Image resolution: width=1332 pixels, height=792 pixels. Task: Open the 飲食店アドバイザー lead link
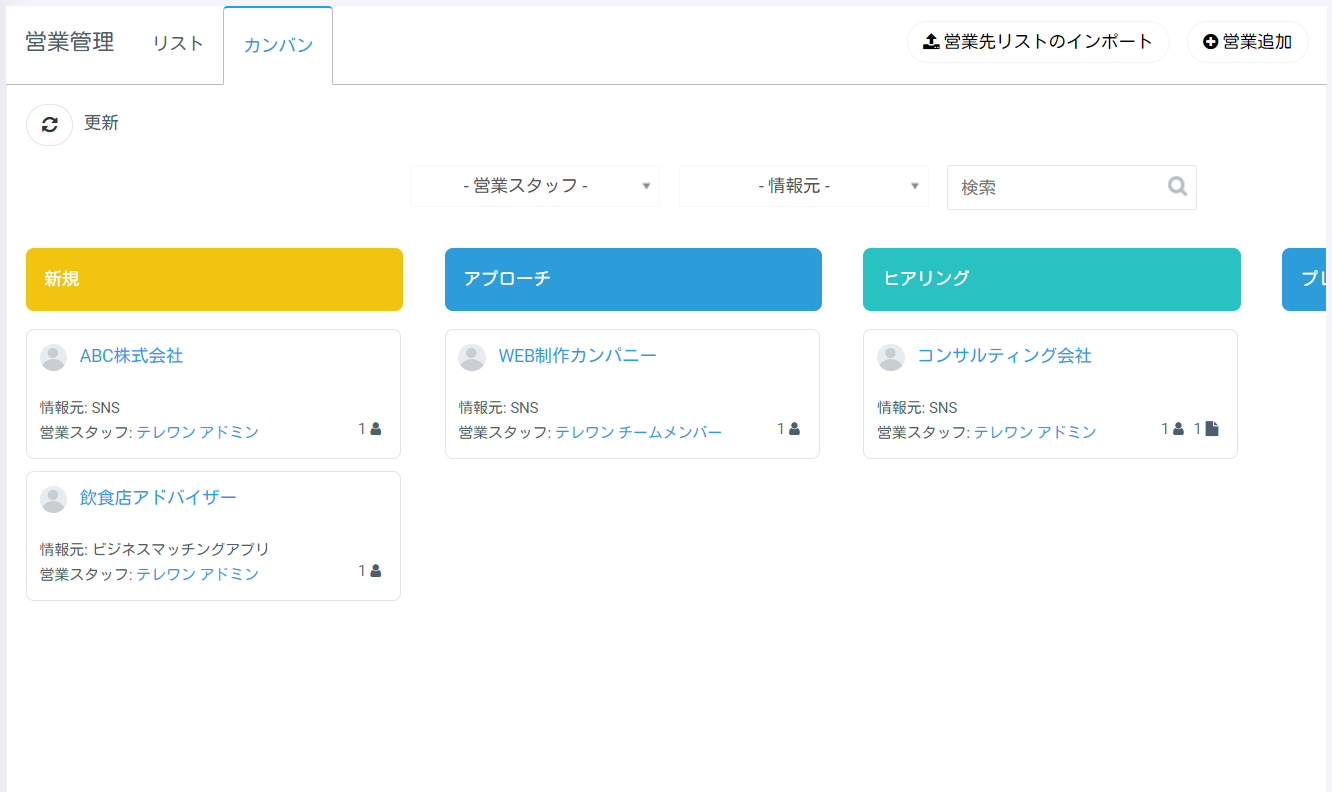coord(158,498)
